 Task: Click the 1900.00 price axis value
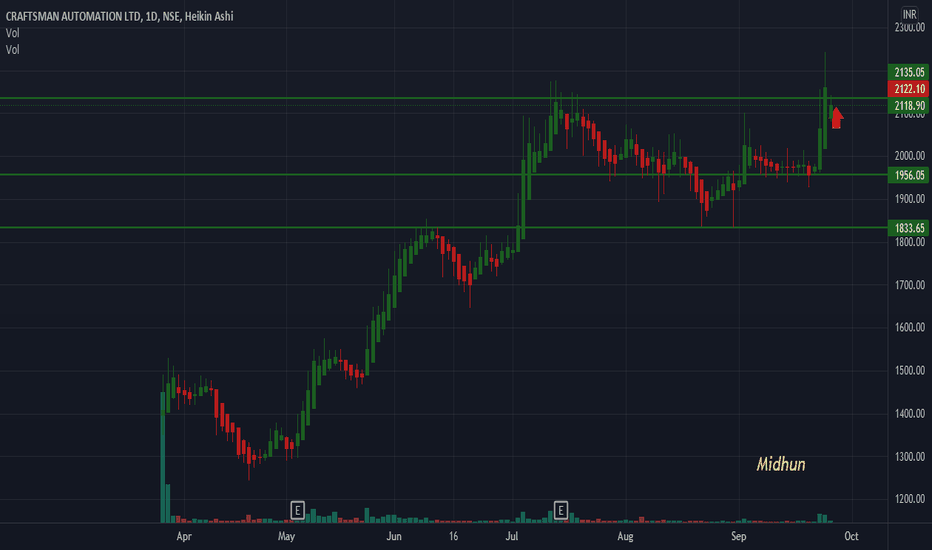(x=909, y=199)
